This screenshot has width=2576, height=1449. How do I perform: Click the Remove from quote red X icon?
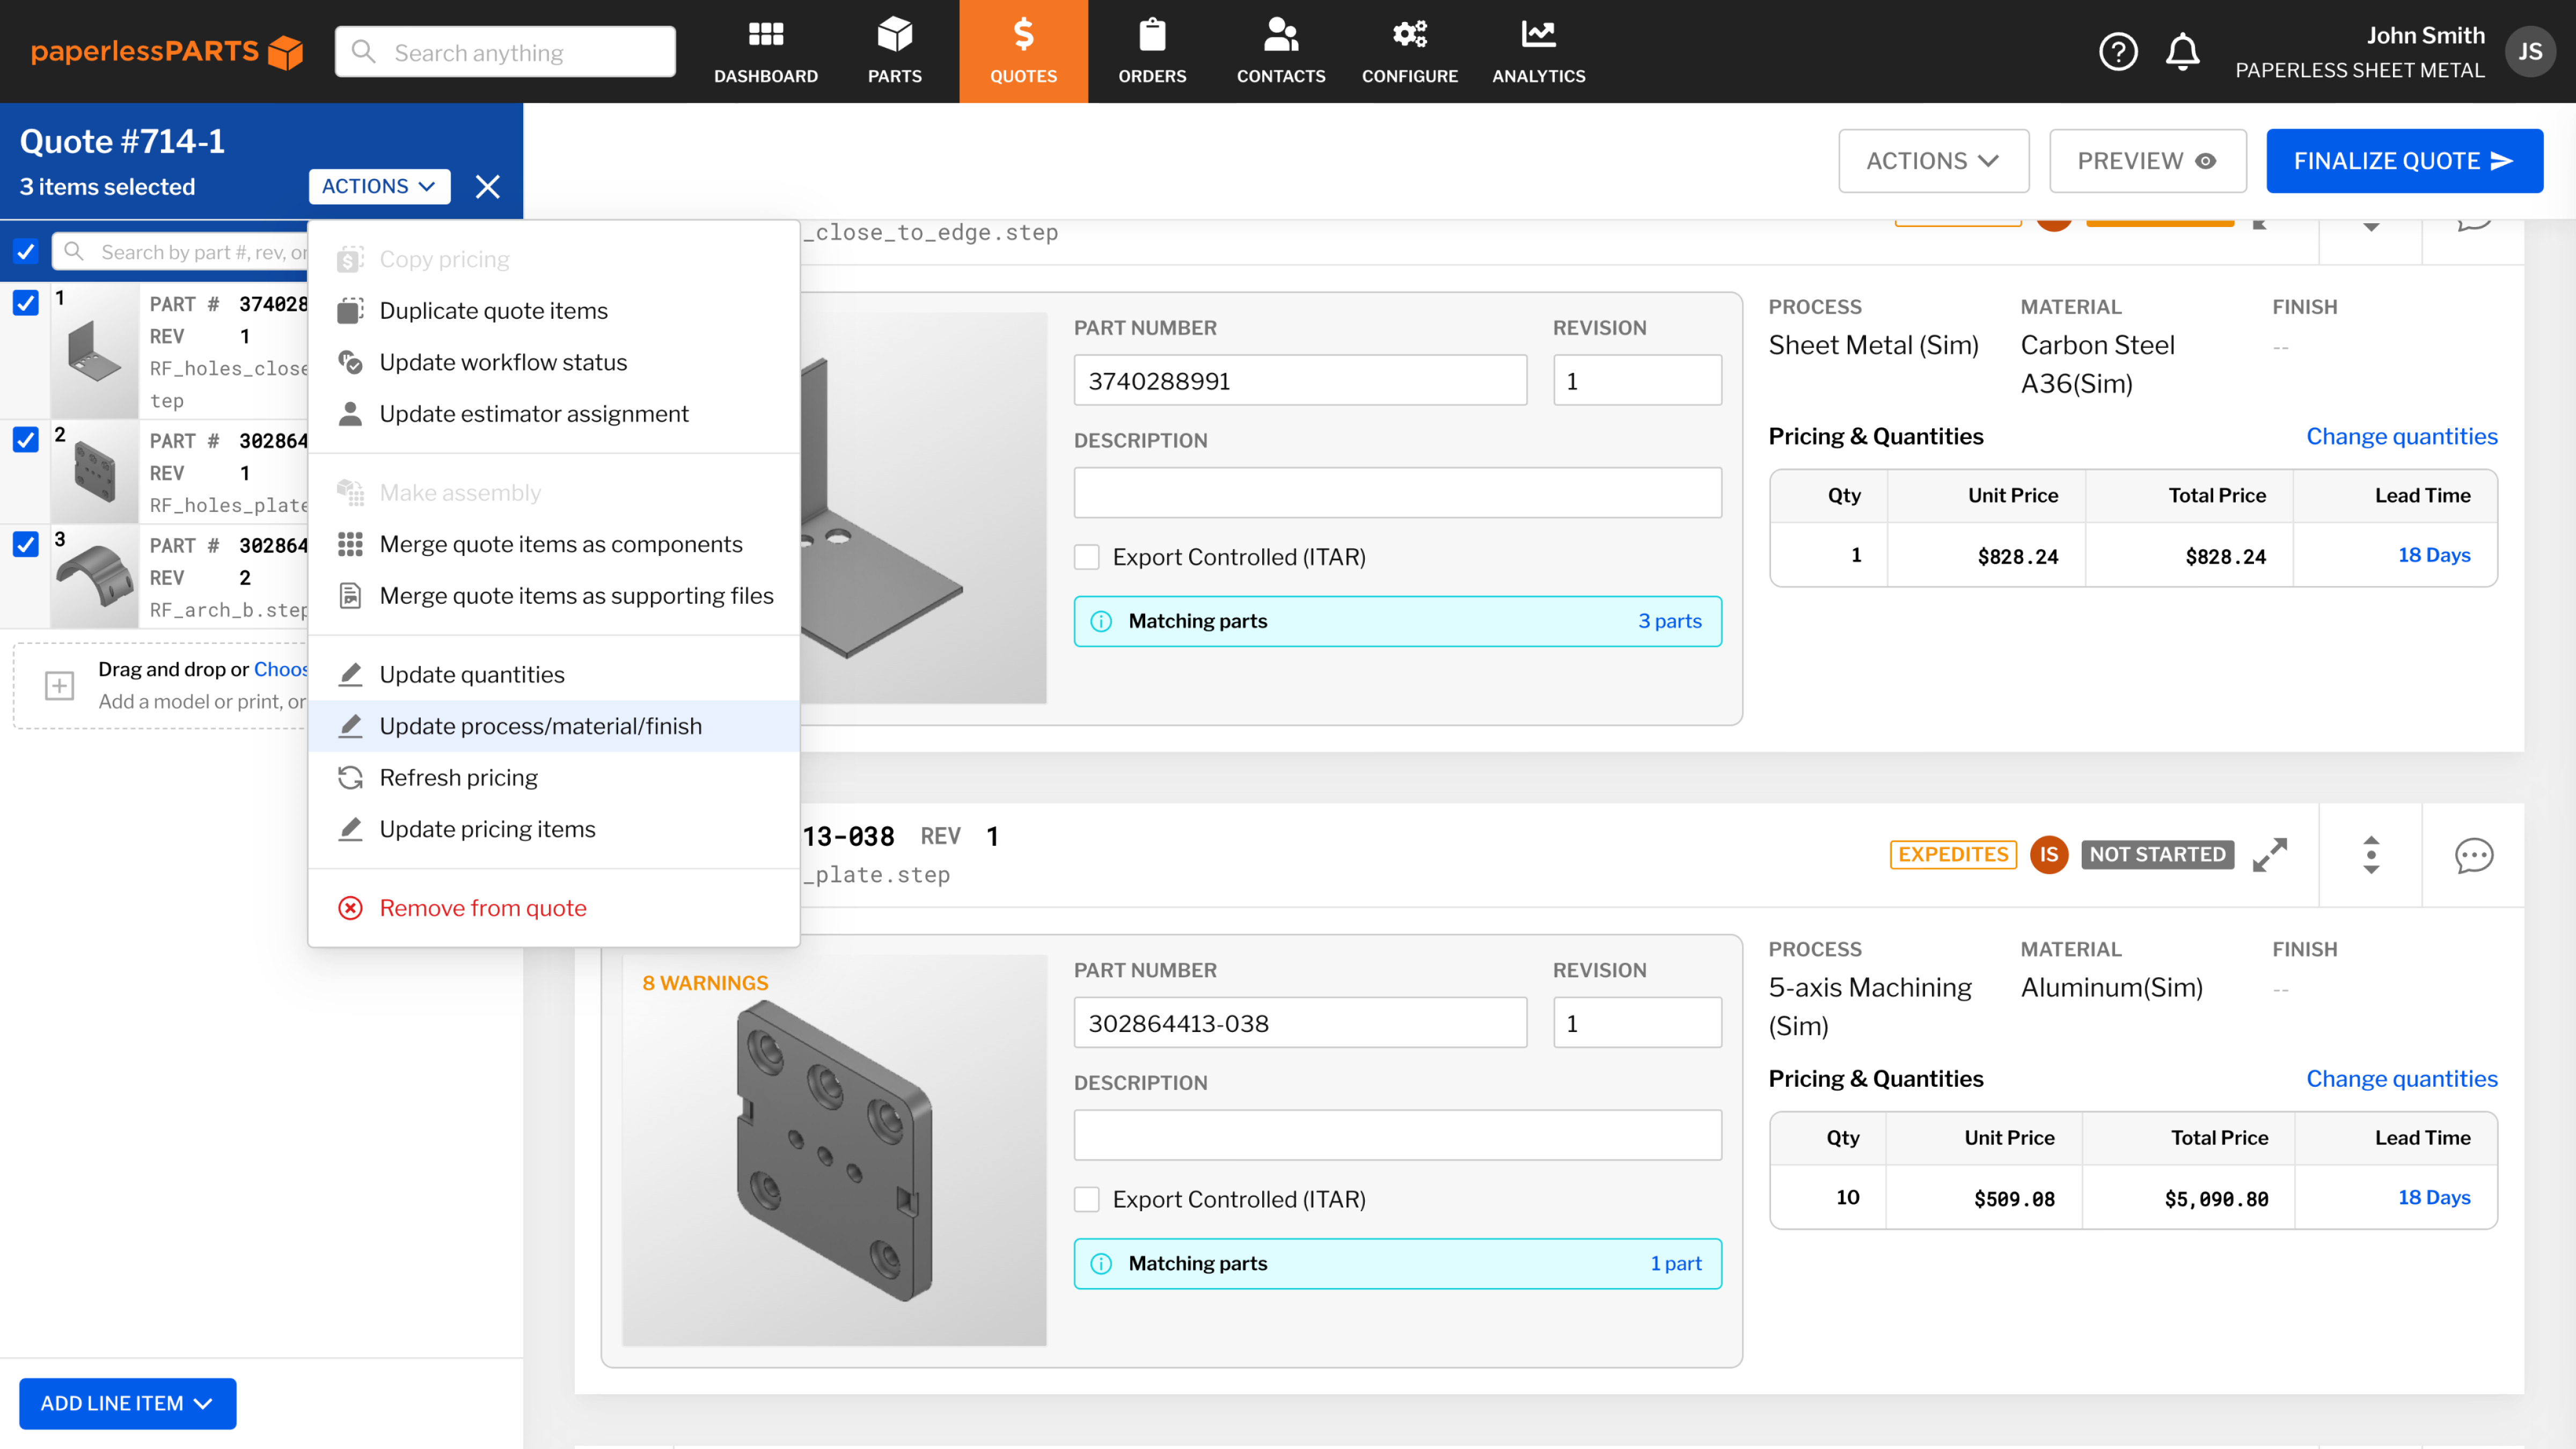click(350, 908)
